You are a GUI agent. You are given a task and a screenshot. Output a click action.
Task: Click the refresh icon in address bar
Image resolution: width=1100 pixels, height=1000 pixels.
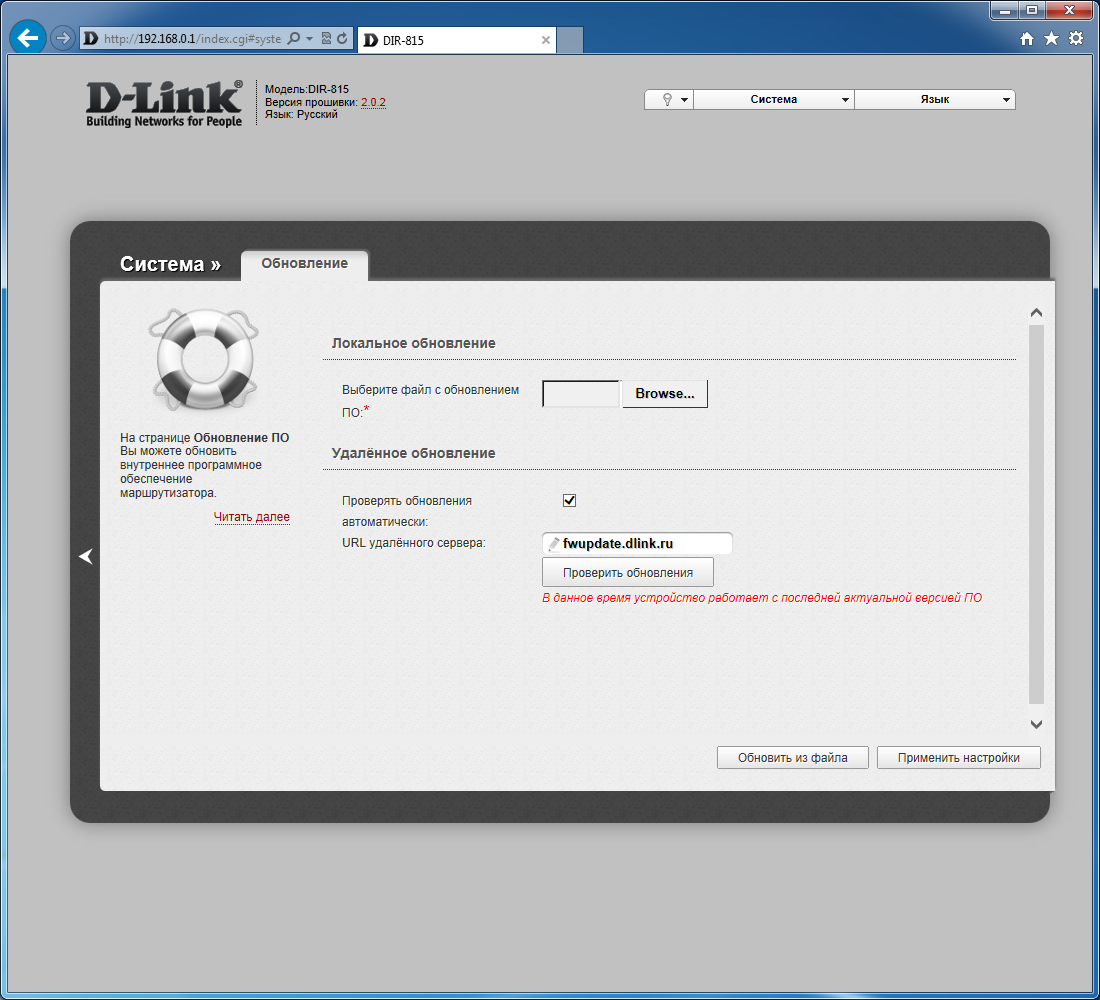[x=340, y=37]
